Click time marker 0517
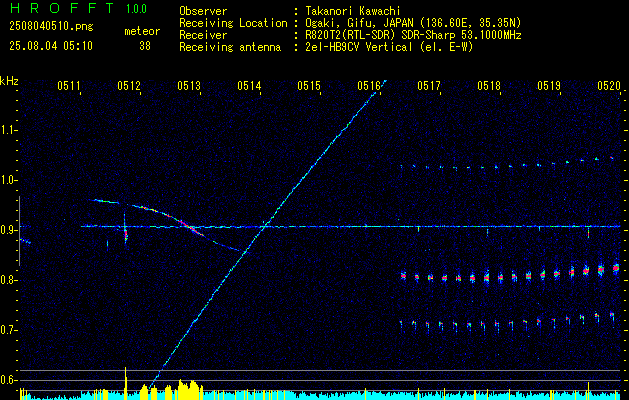 click(x=429, y=86)
